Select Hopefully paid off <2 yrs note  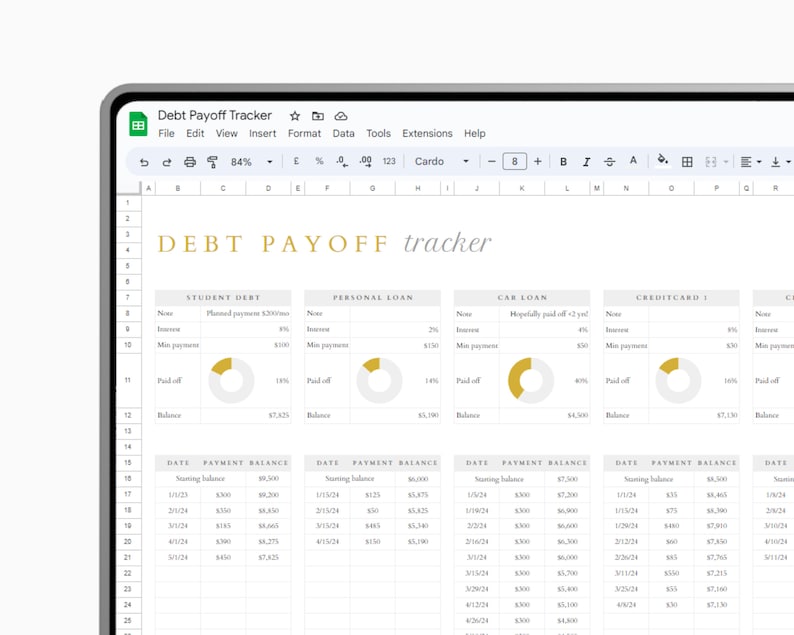click(x=545, y=314)
